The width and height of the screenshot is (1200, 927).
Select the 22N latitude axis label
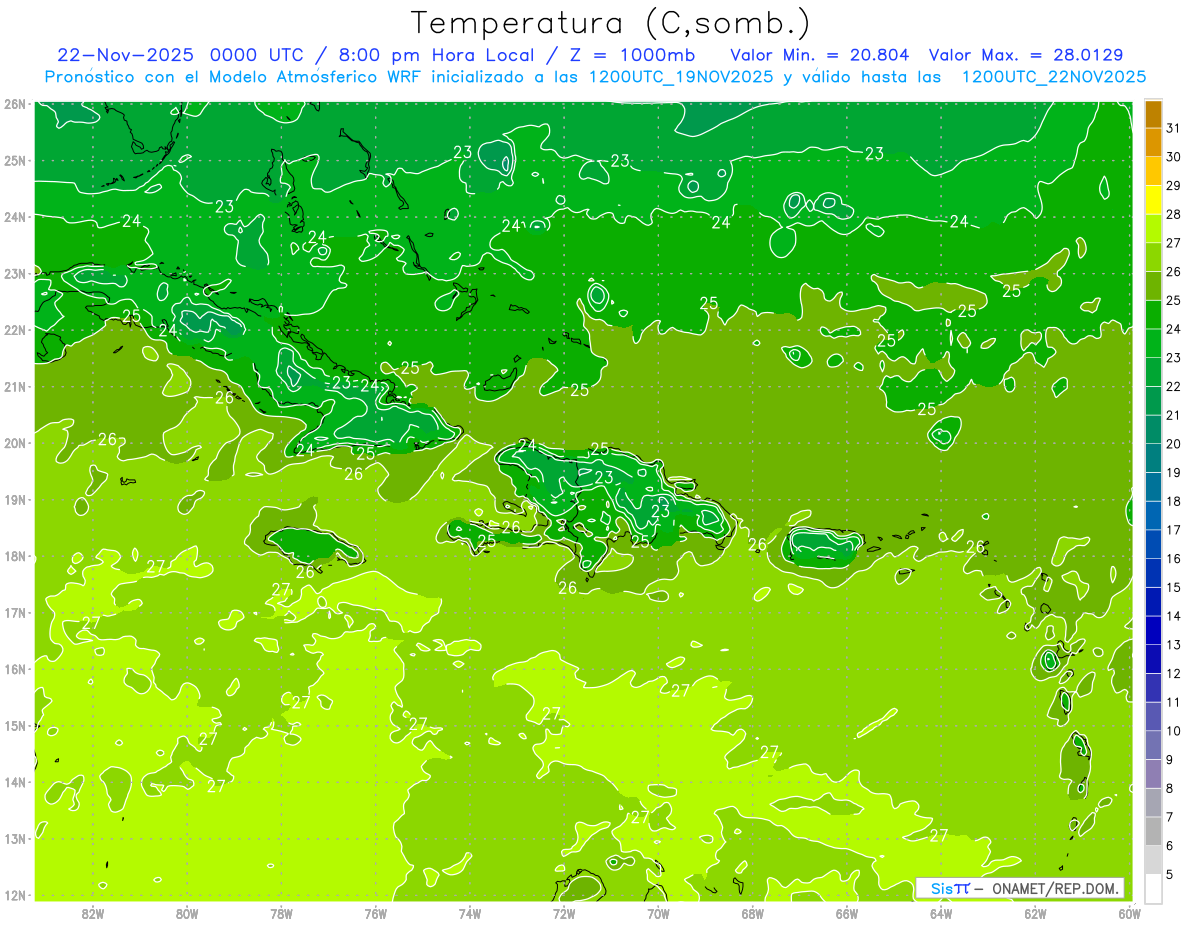click(x=15, y=330)
